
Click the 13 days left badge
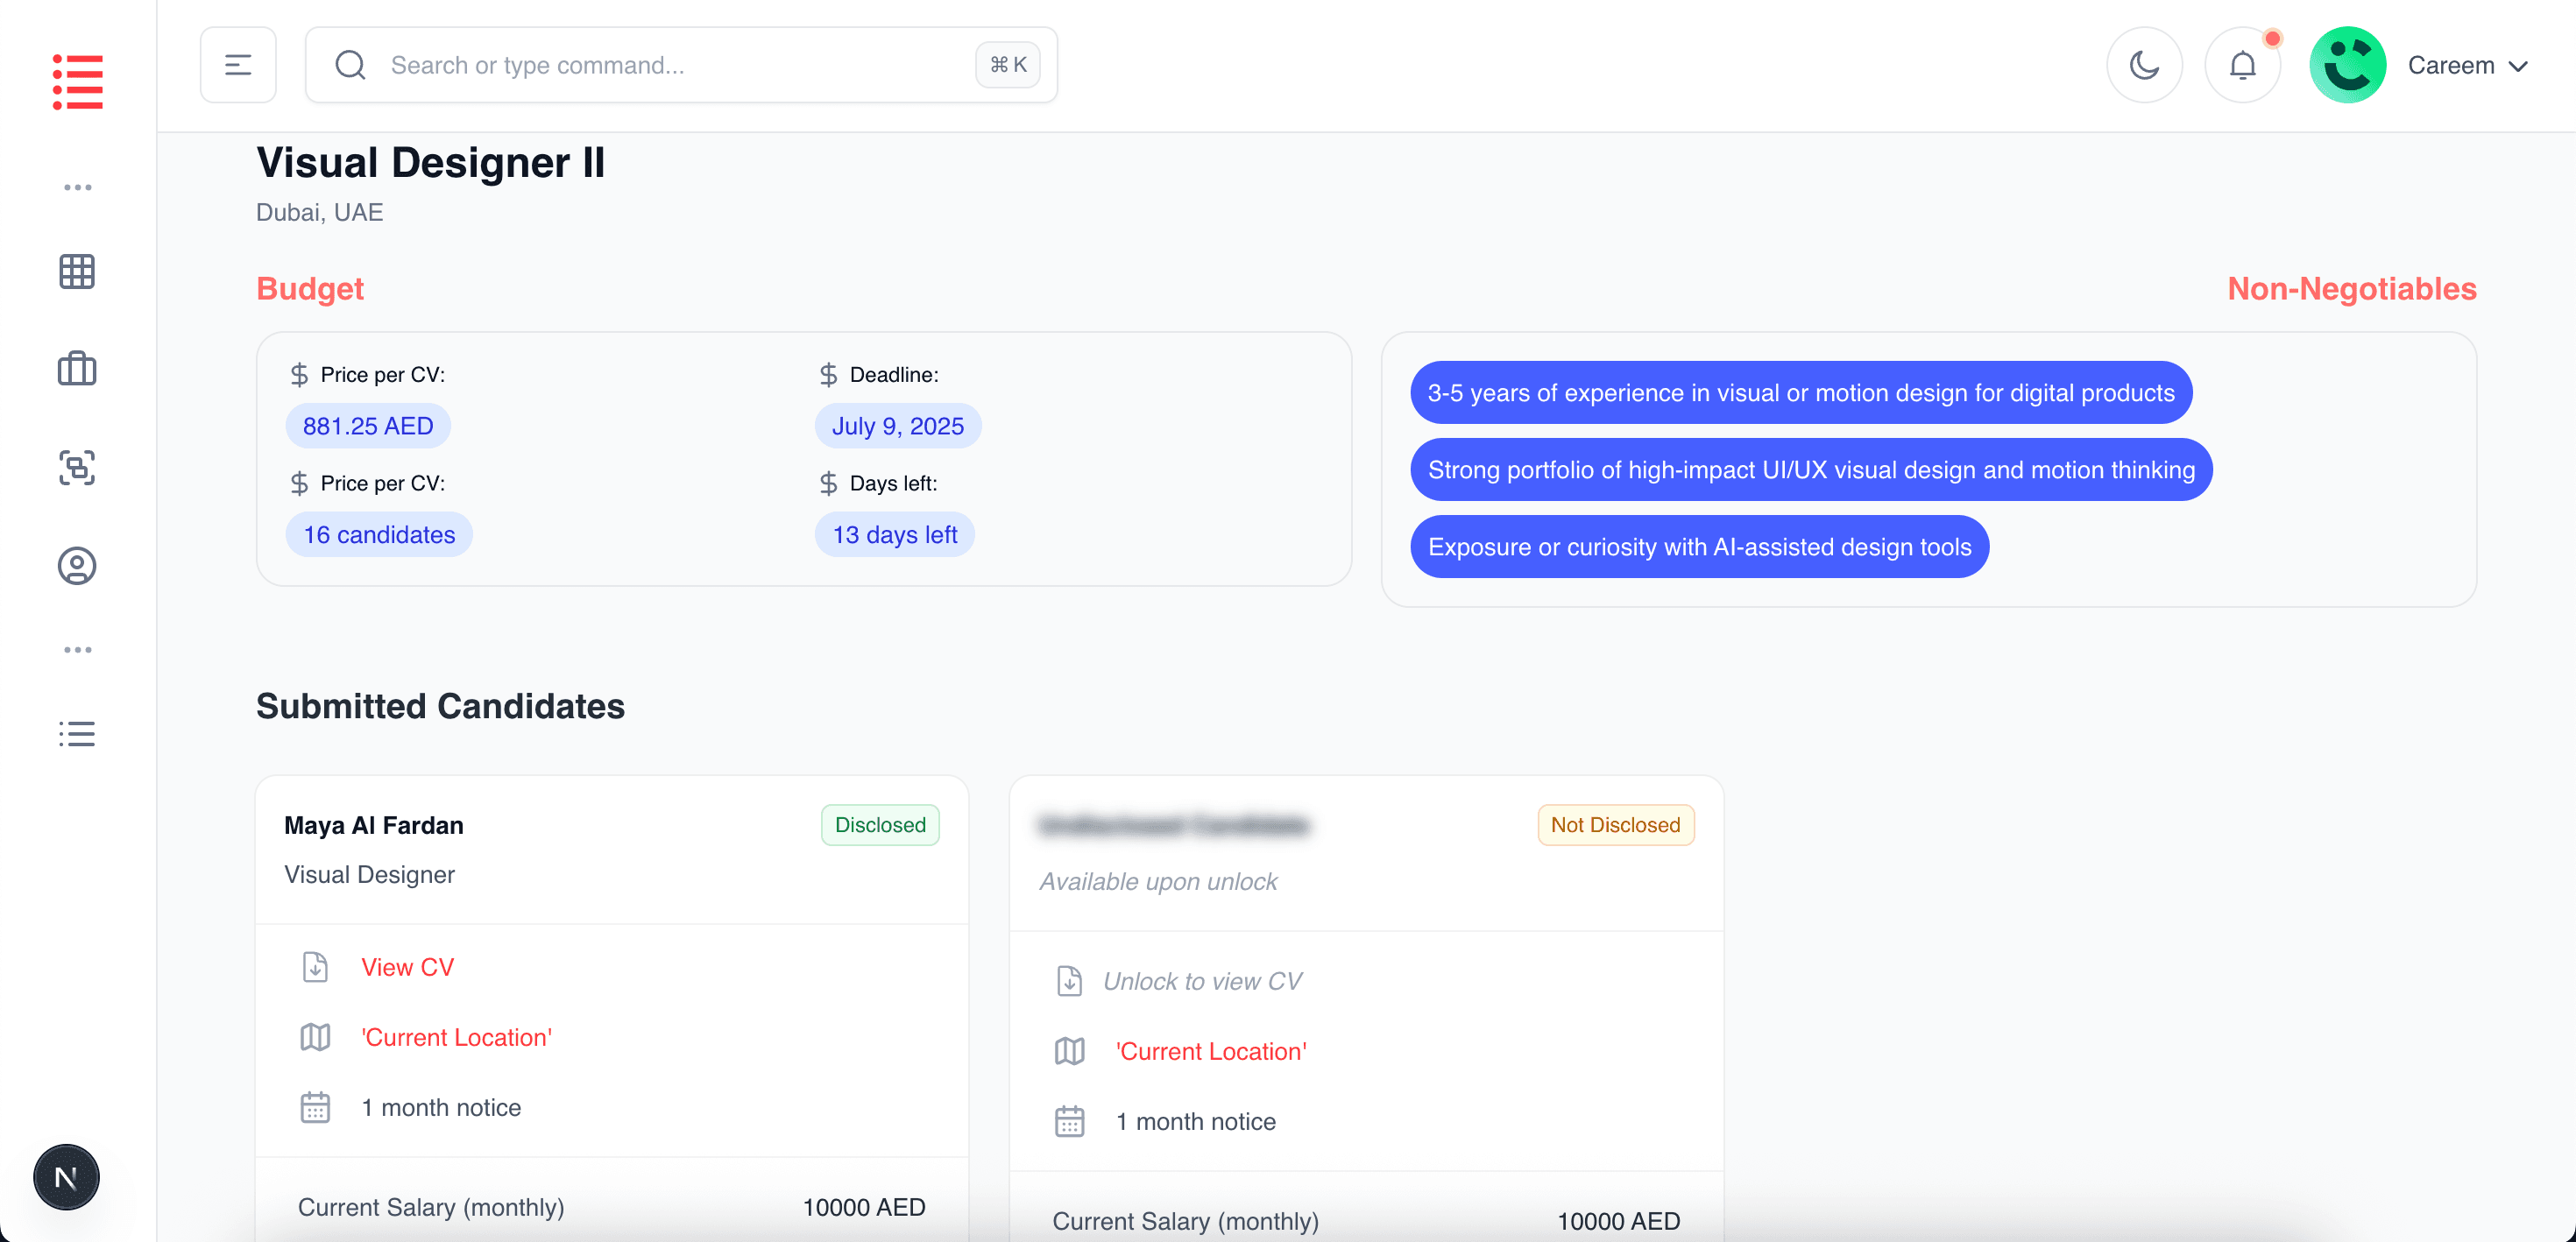(x=895, y=535)
